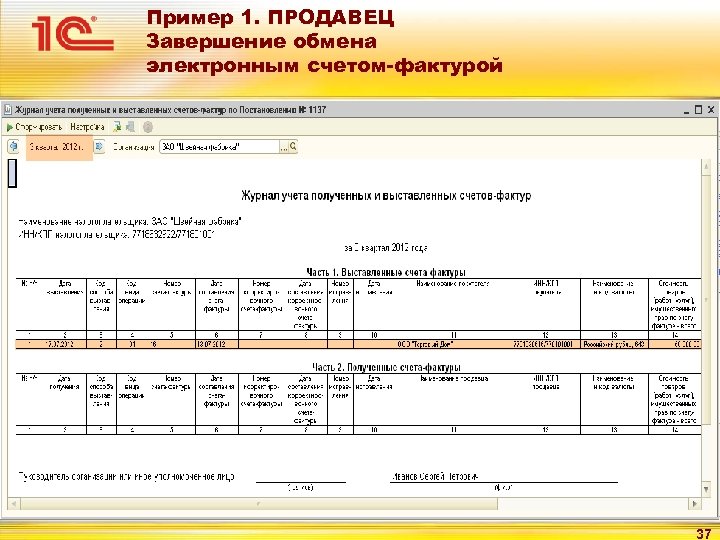Click the 'Наименование продавца' column header in Part 2
Viewport: 720px width, 540px height.
454,379
